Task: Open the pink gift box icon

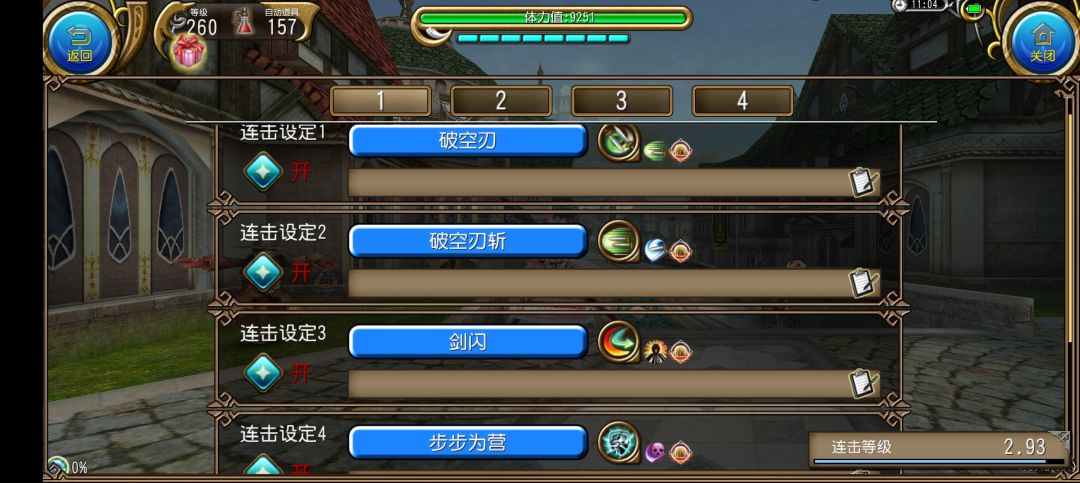Action: pyautogui.click(x=187, y=52)
